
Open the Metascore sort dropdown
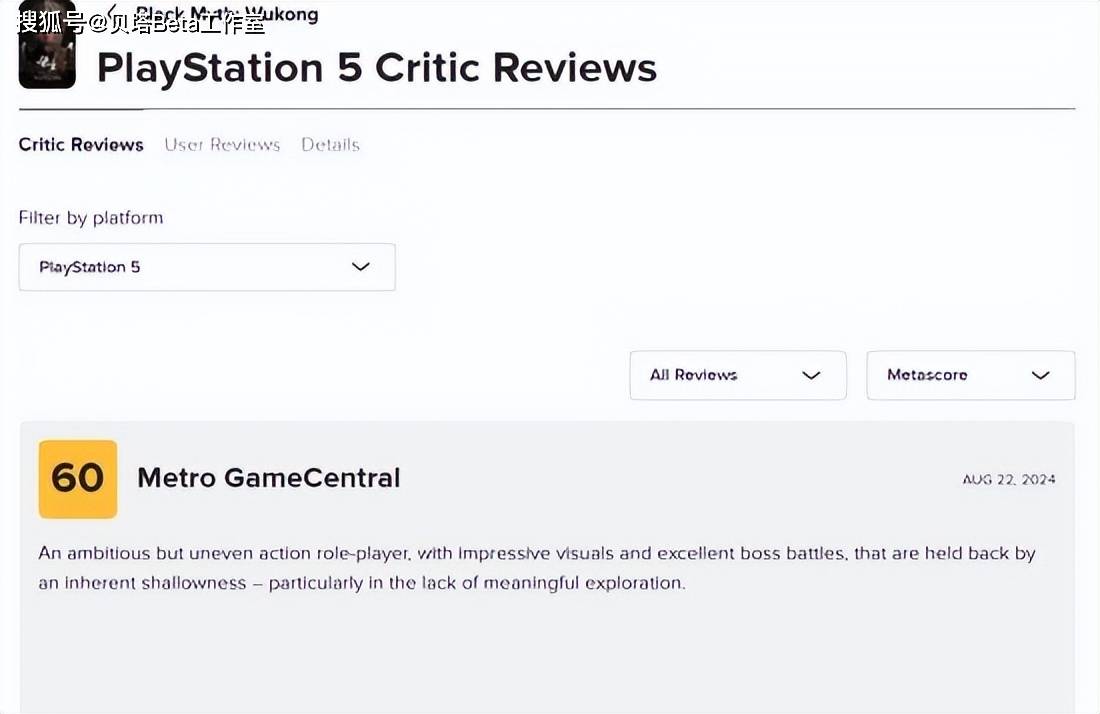click(x=970, y=375)
